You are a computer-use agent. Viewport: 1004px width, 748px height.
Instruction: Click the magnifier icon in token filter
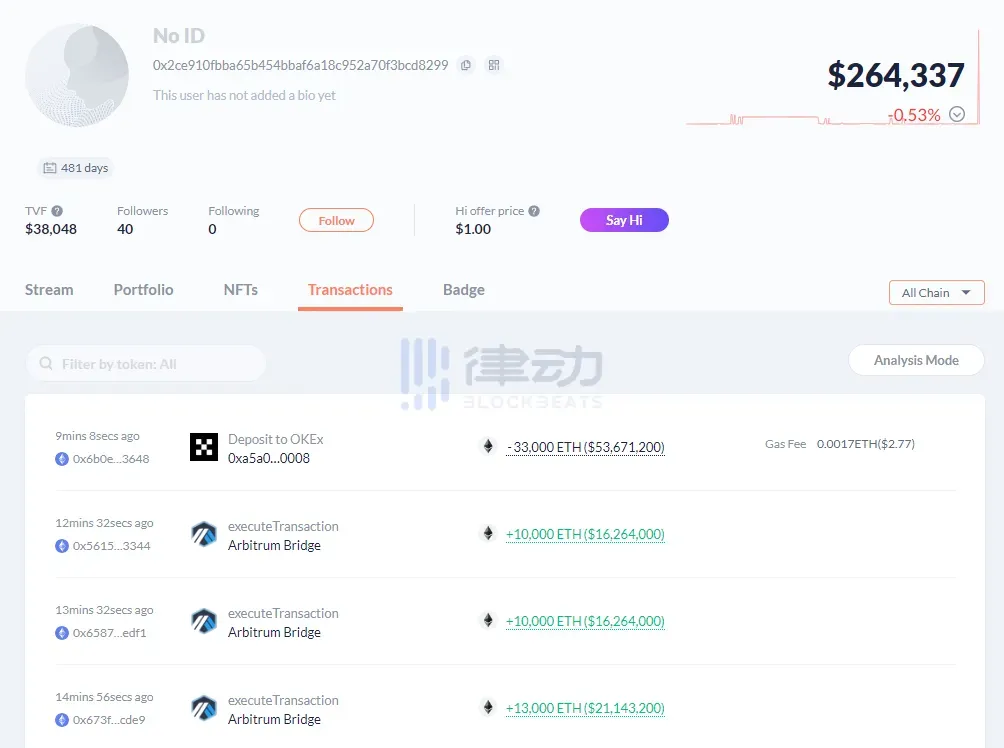[46, 364]
